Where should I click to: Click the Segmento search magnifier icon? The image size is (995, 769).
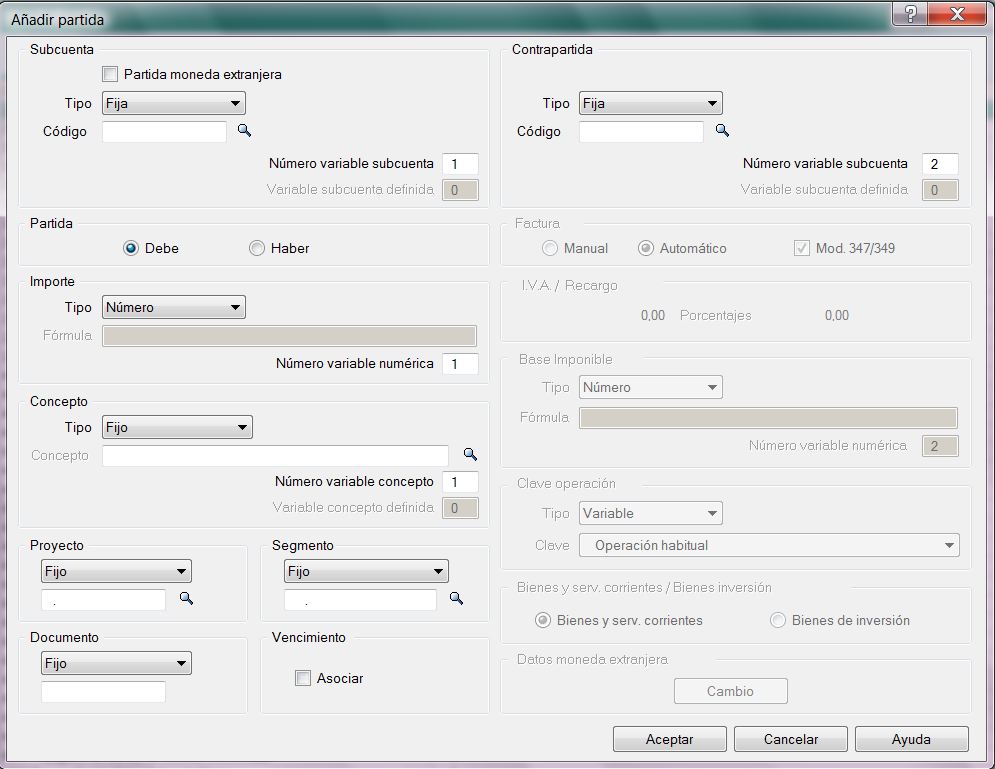pyautogui.click(x=456, y=599)
